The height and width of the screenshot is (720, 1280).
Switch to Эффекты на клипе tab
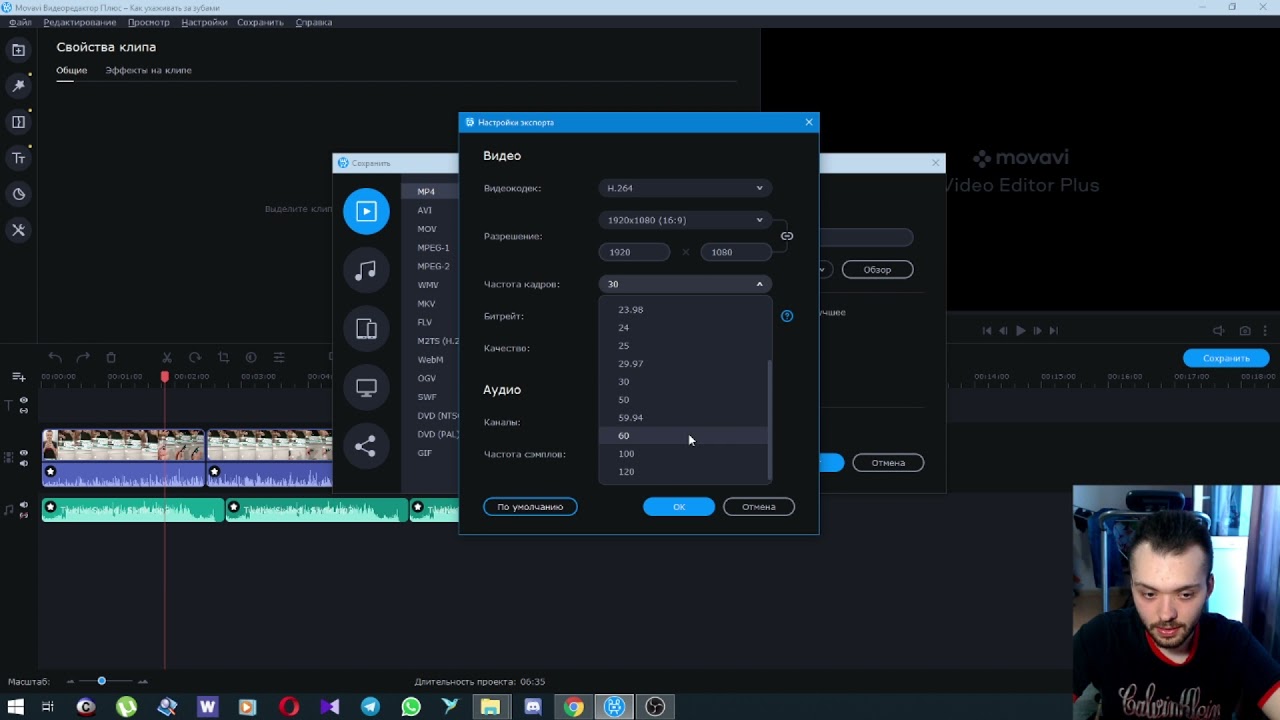[148, 70]
